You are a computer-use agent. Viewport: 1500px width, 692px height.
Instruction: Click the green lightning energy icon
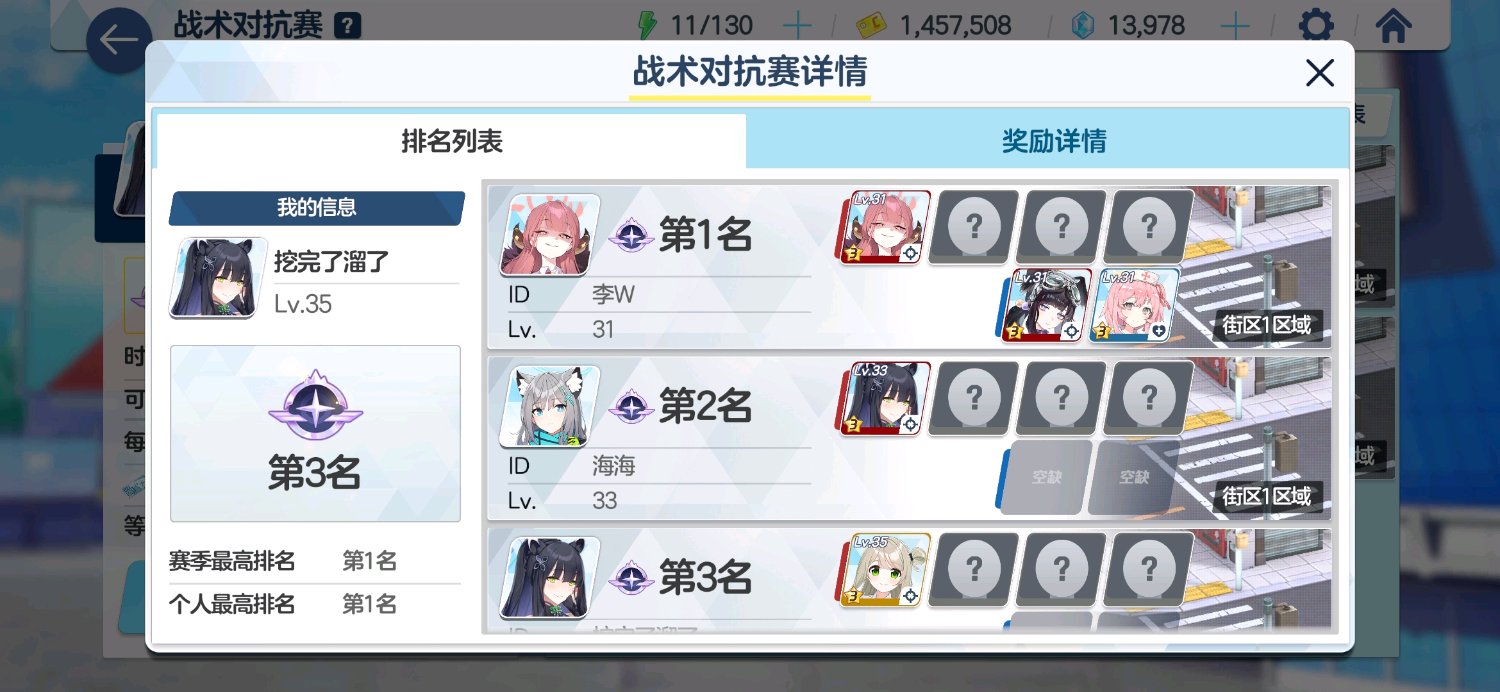pos(647,25)
